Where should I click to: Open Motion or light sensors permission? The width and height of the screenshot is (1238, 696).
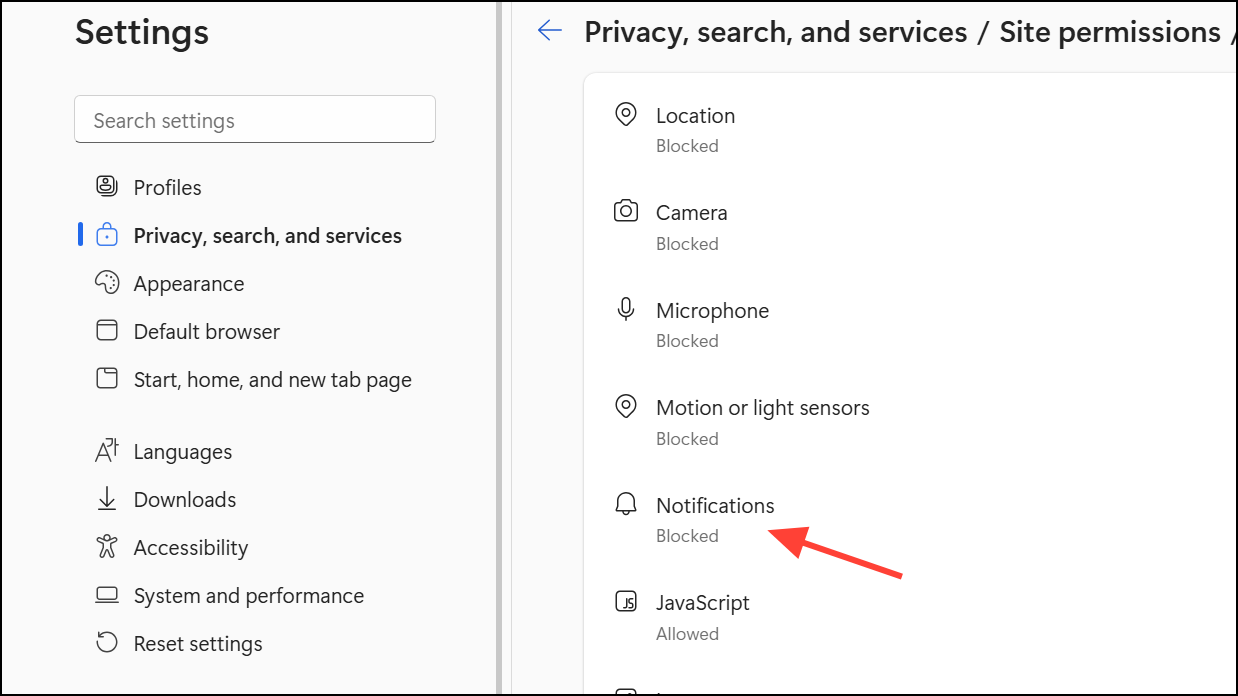point(762,408)
